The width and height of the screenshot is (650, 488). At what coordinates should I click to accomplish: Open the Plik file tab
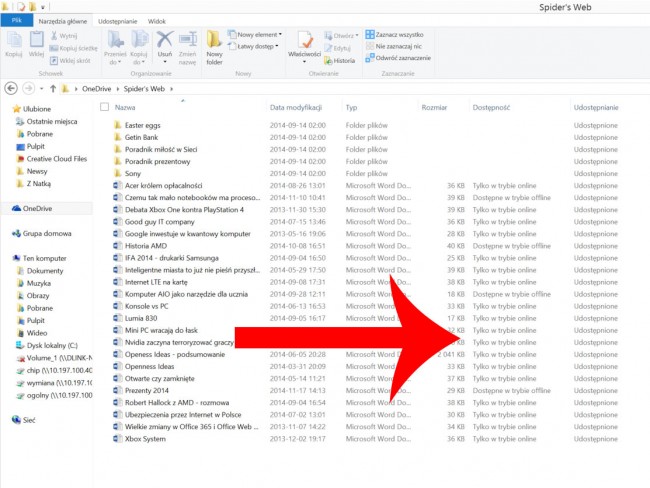(x=17, y=20)
